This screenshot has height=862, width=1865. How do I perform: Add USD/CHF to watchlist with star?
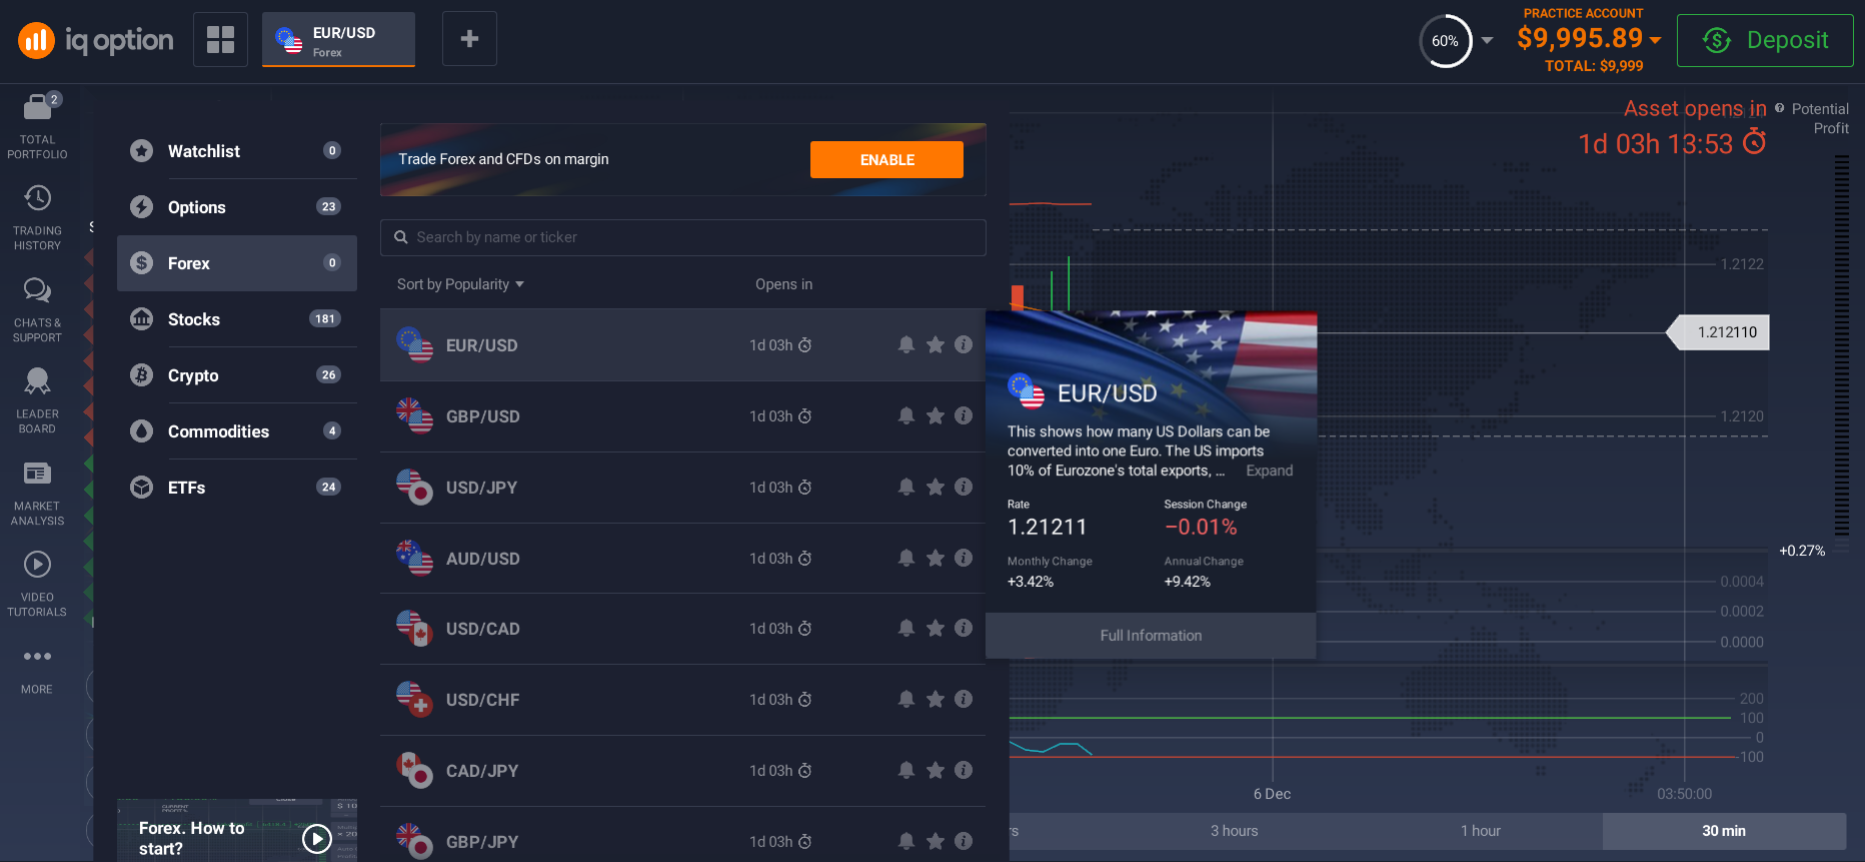click(x=935, y=699)
